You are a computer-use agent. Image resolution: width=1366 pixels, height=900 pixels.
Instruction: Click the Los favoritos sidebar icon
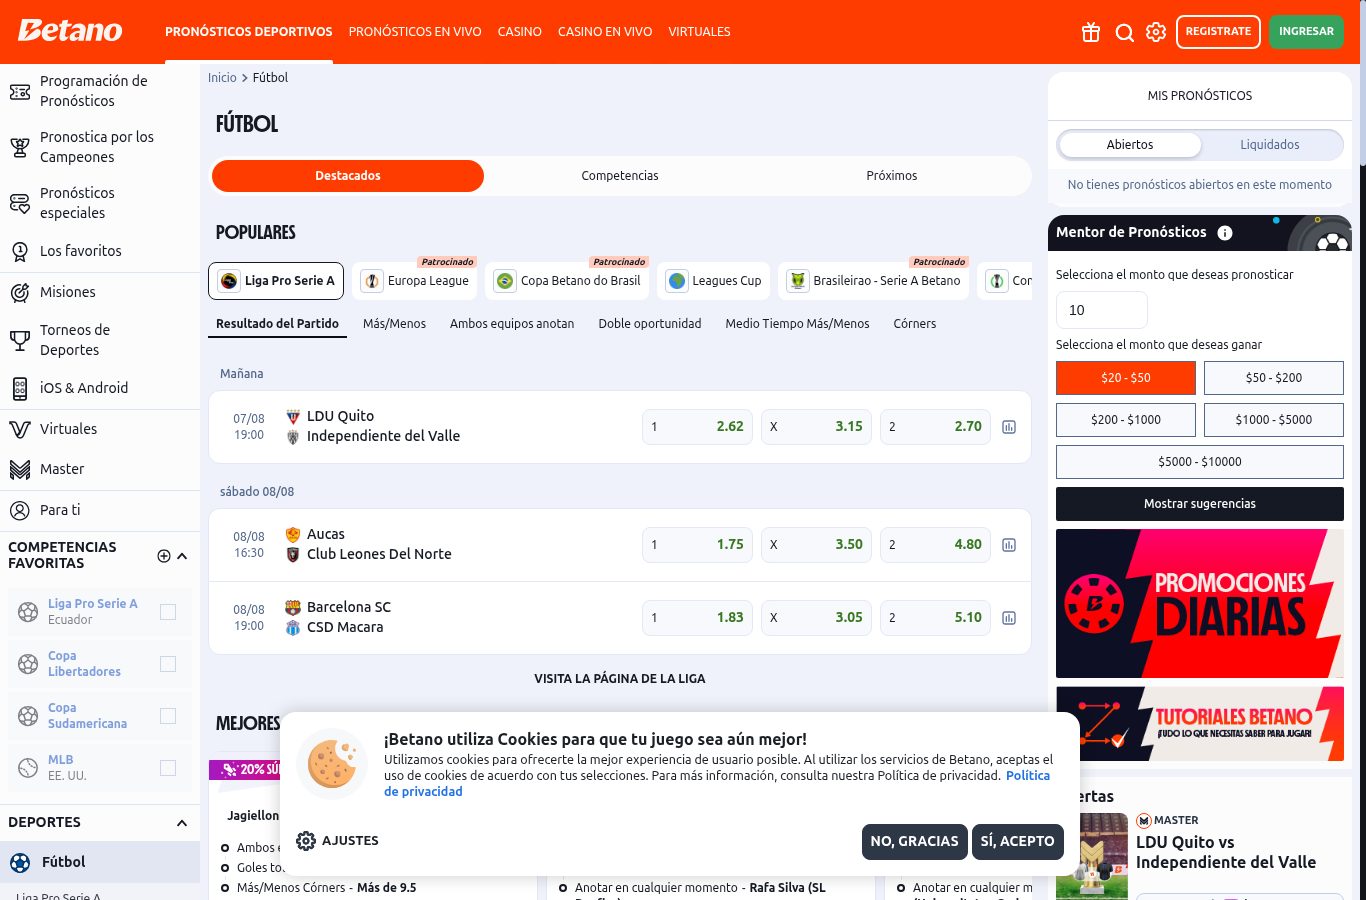[20, 252]
